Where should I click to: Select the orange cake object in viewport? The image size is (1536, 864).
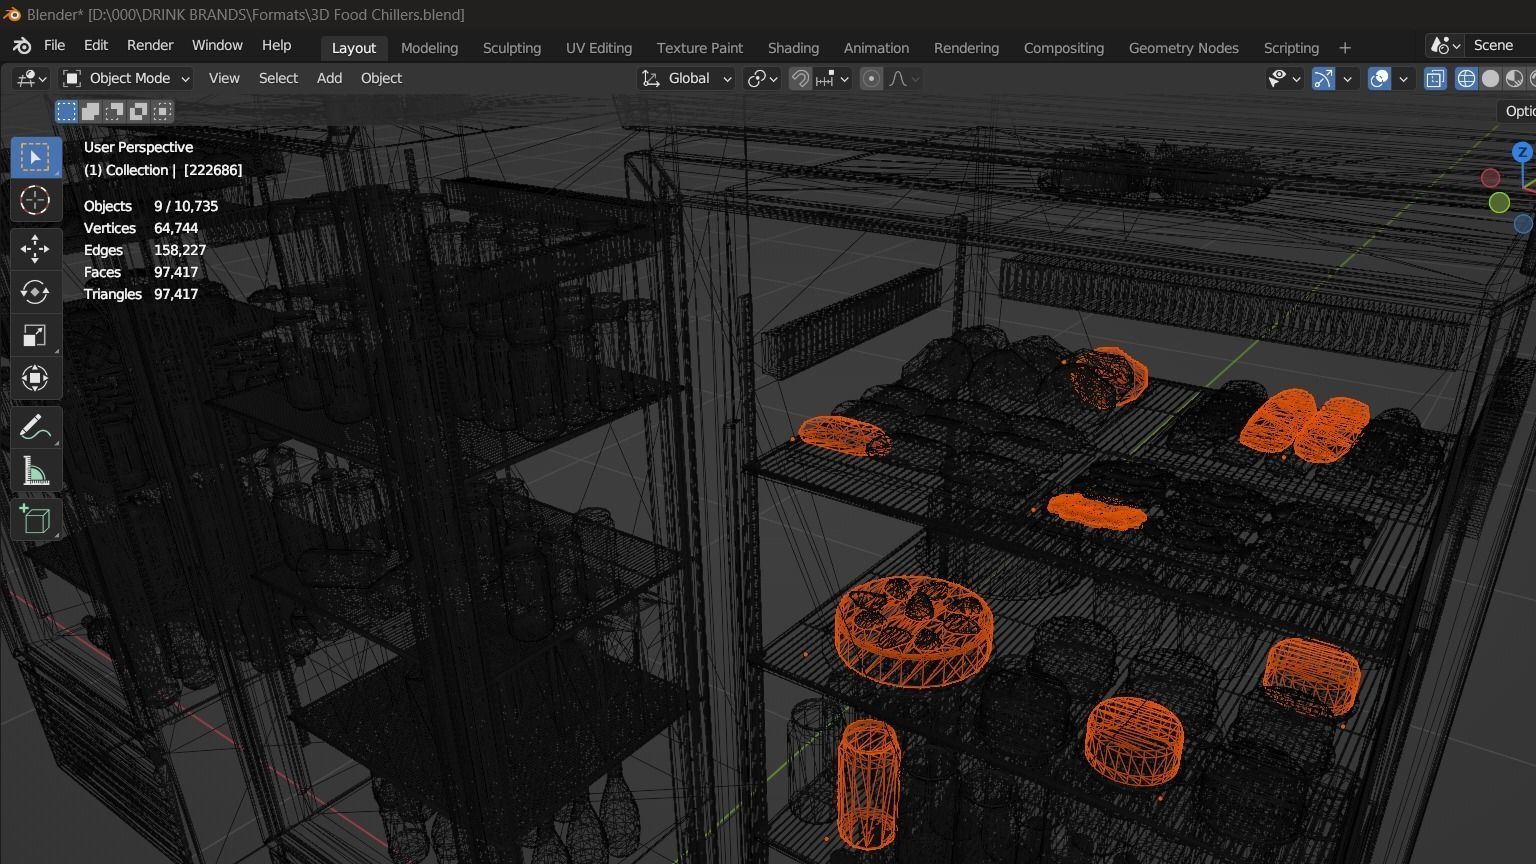tap(914, 631)
